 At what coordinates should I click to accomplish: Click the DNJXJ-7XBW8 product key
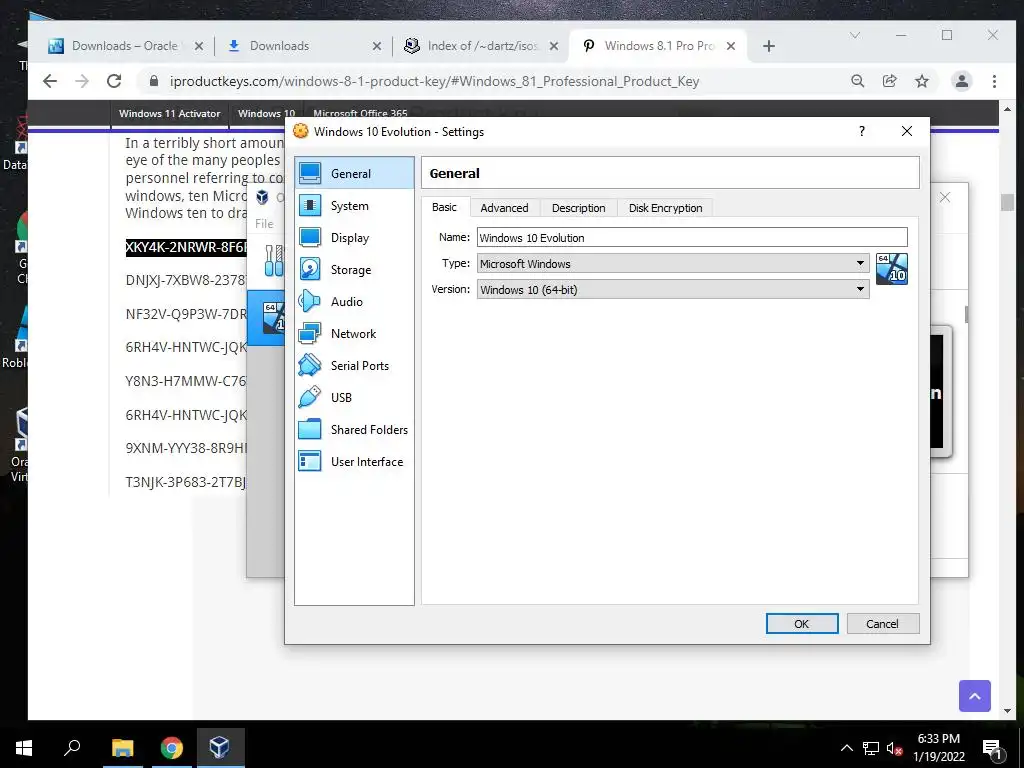(x=186, y=280)
